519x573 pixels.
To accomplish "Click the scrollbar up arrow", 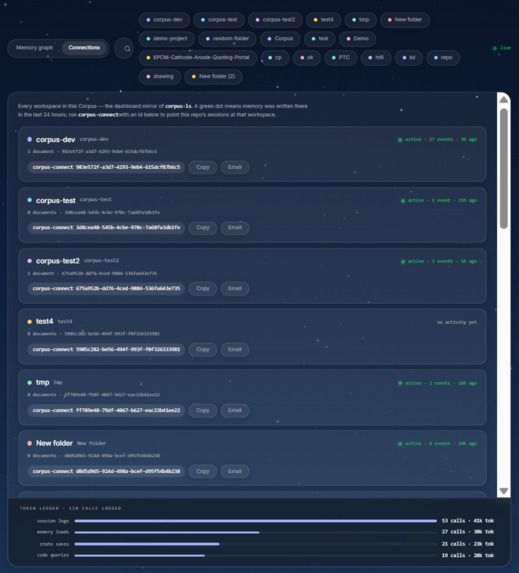I will click(x=504, y=100).
